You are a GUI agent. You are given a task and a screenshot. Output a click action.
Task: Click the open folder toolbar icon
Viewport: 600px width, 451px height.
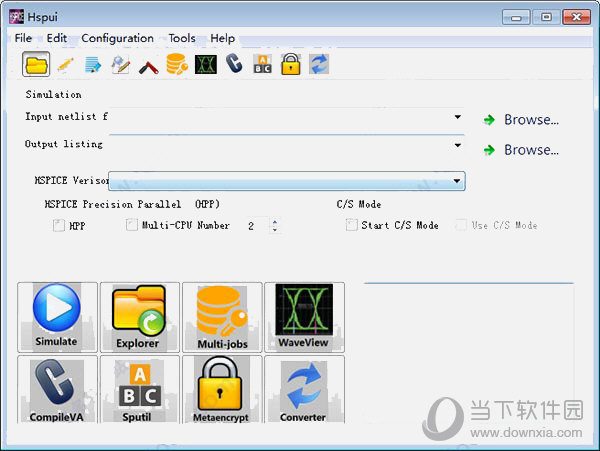click(x=36, y=64)
